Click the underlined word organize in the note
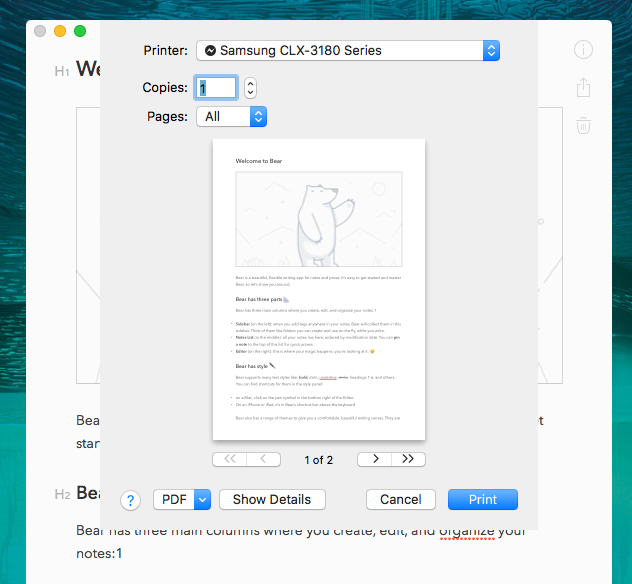The image size is (632, 584). (467, 531)
